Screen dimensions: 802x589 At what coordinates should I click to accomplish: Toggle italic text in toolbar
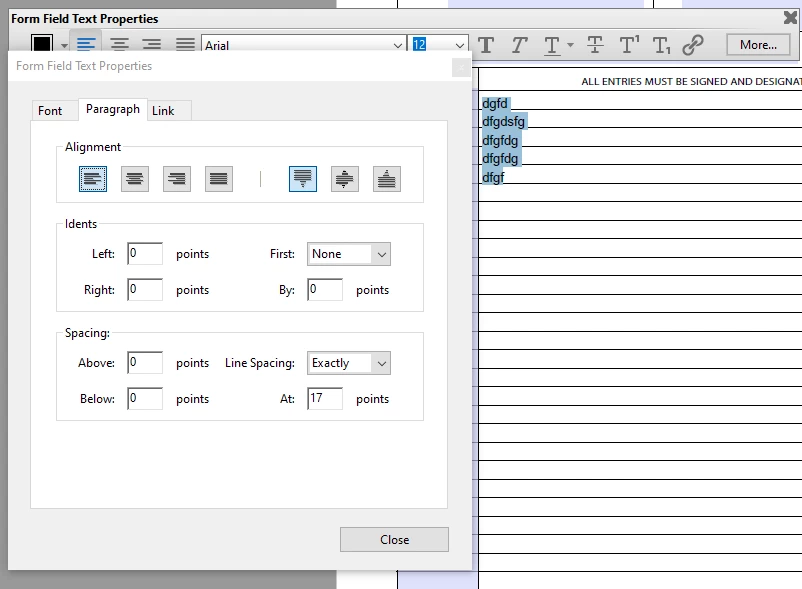[519, 45]
